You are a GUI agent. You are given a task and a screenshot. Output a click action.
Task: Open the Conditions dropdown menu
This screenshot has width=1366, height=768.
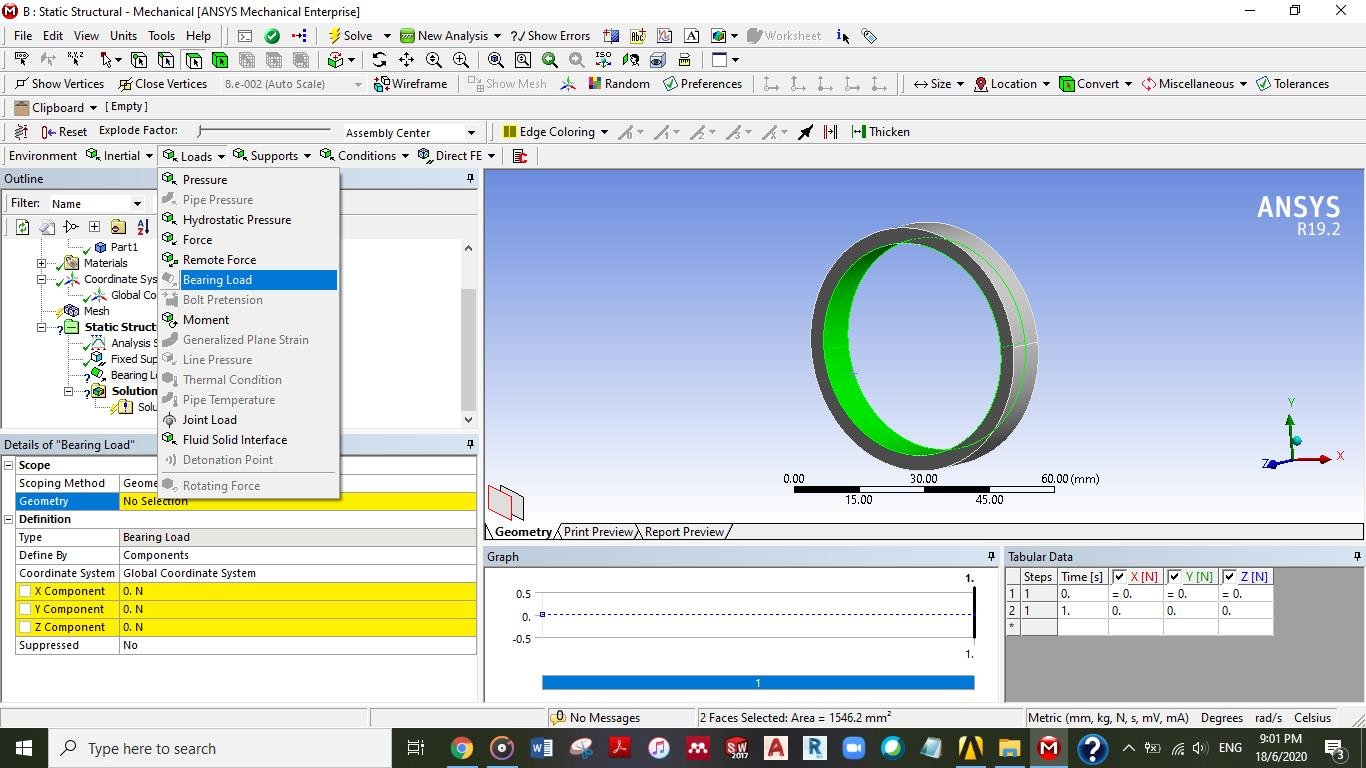(x=364, y=156)
